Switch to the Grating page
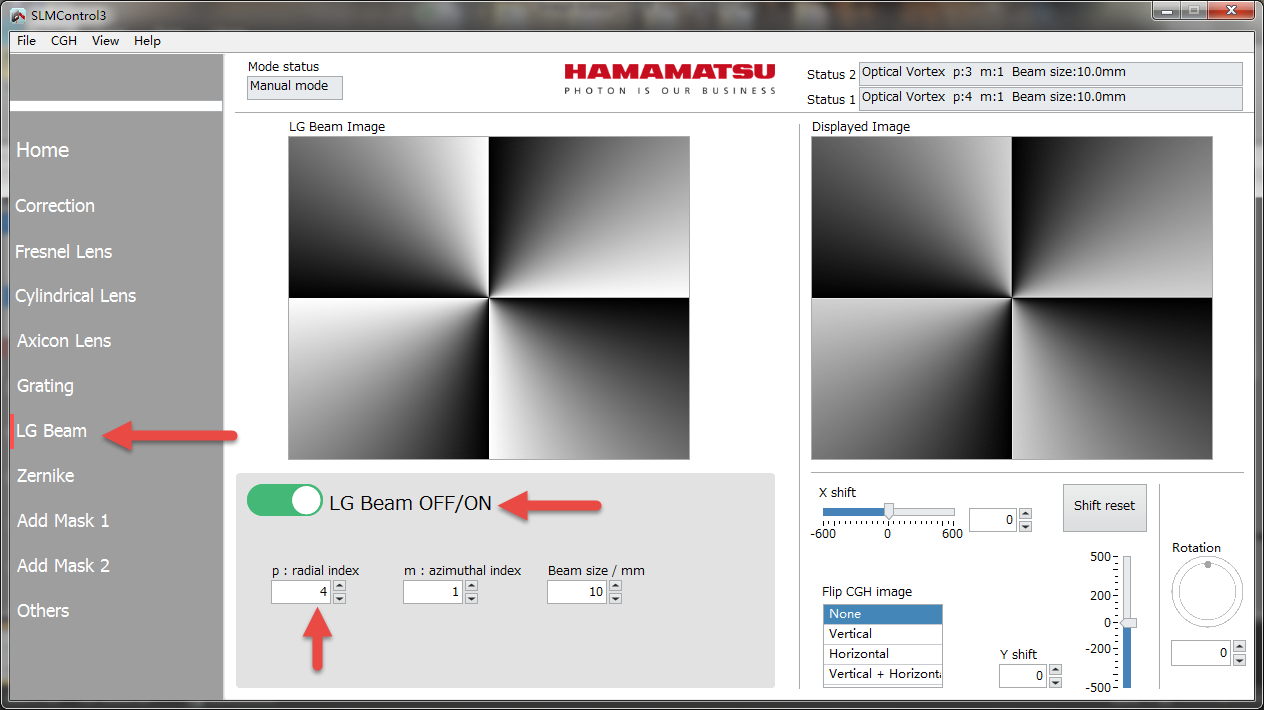This screenshot has width=1264, height=710. point(45,386)
